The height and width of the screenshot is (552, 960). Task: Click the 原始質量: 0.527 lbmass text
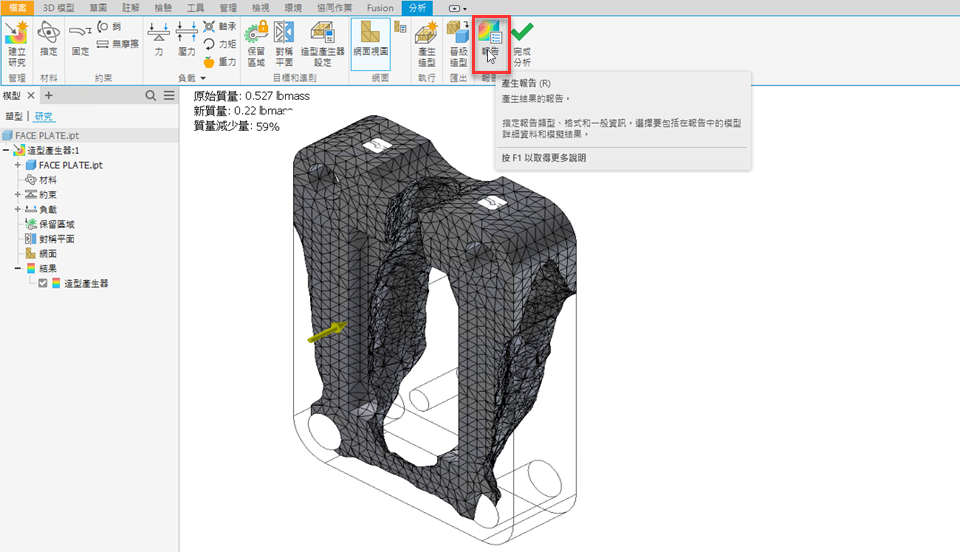coord(252,96)
